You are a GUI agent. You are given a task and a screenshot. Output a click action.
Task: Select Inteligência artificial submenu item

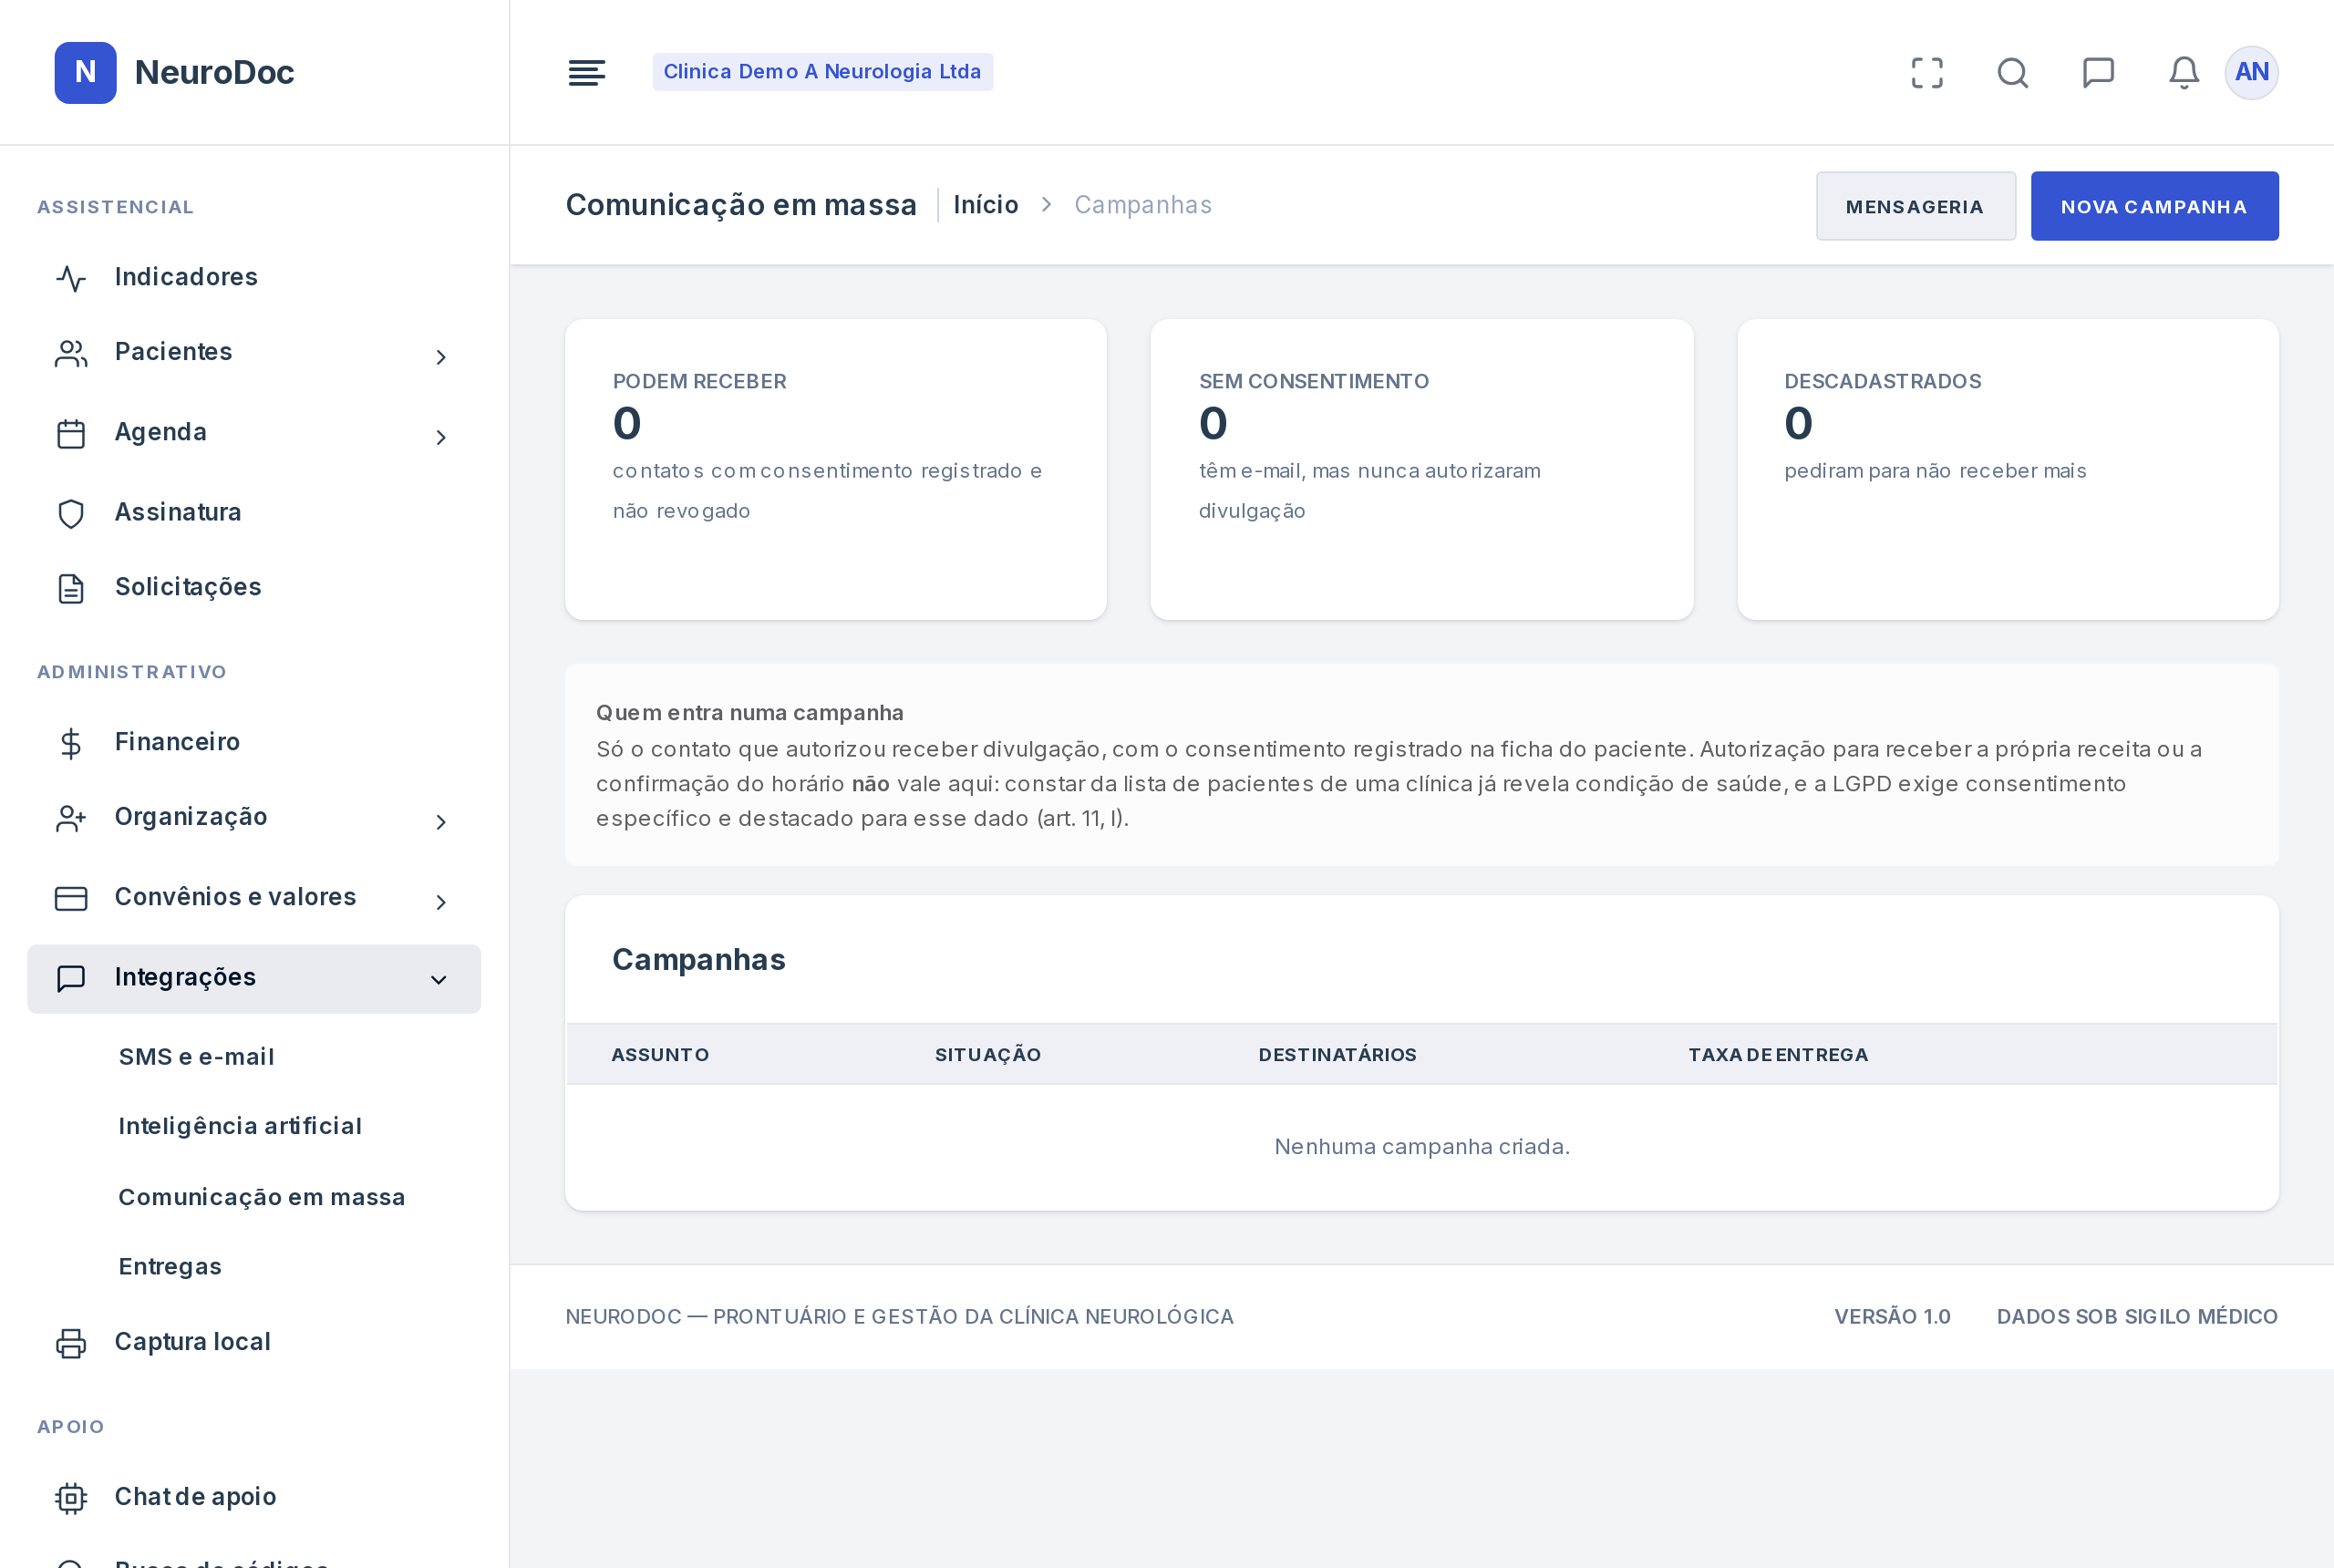240,1126
